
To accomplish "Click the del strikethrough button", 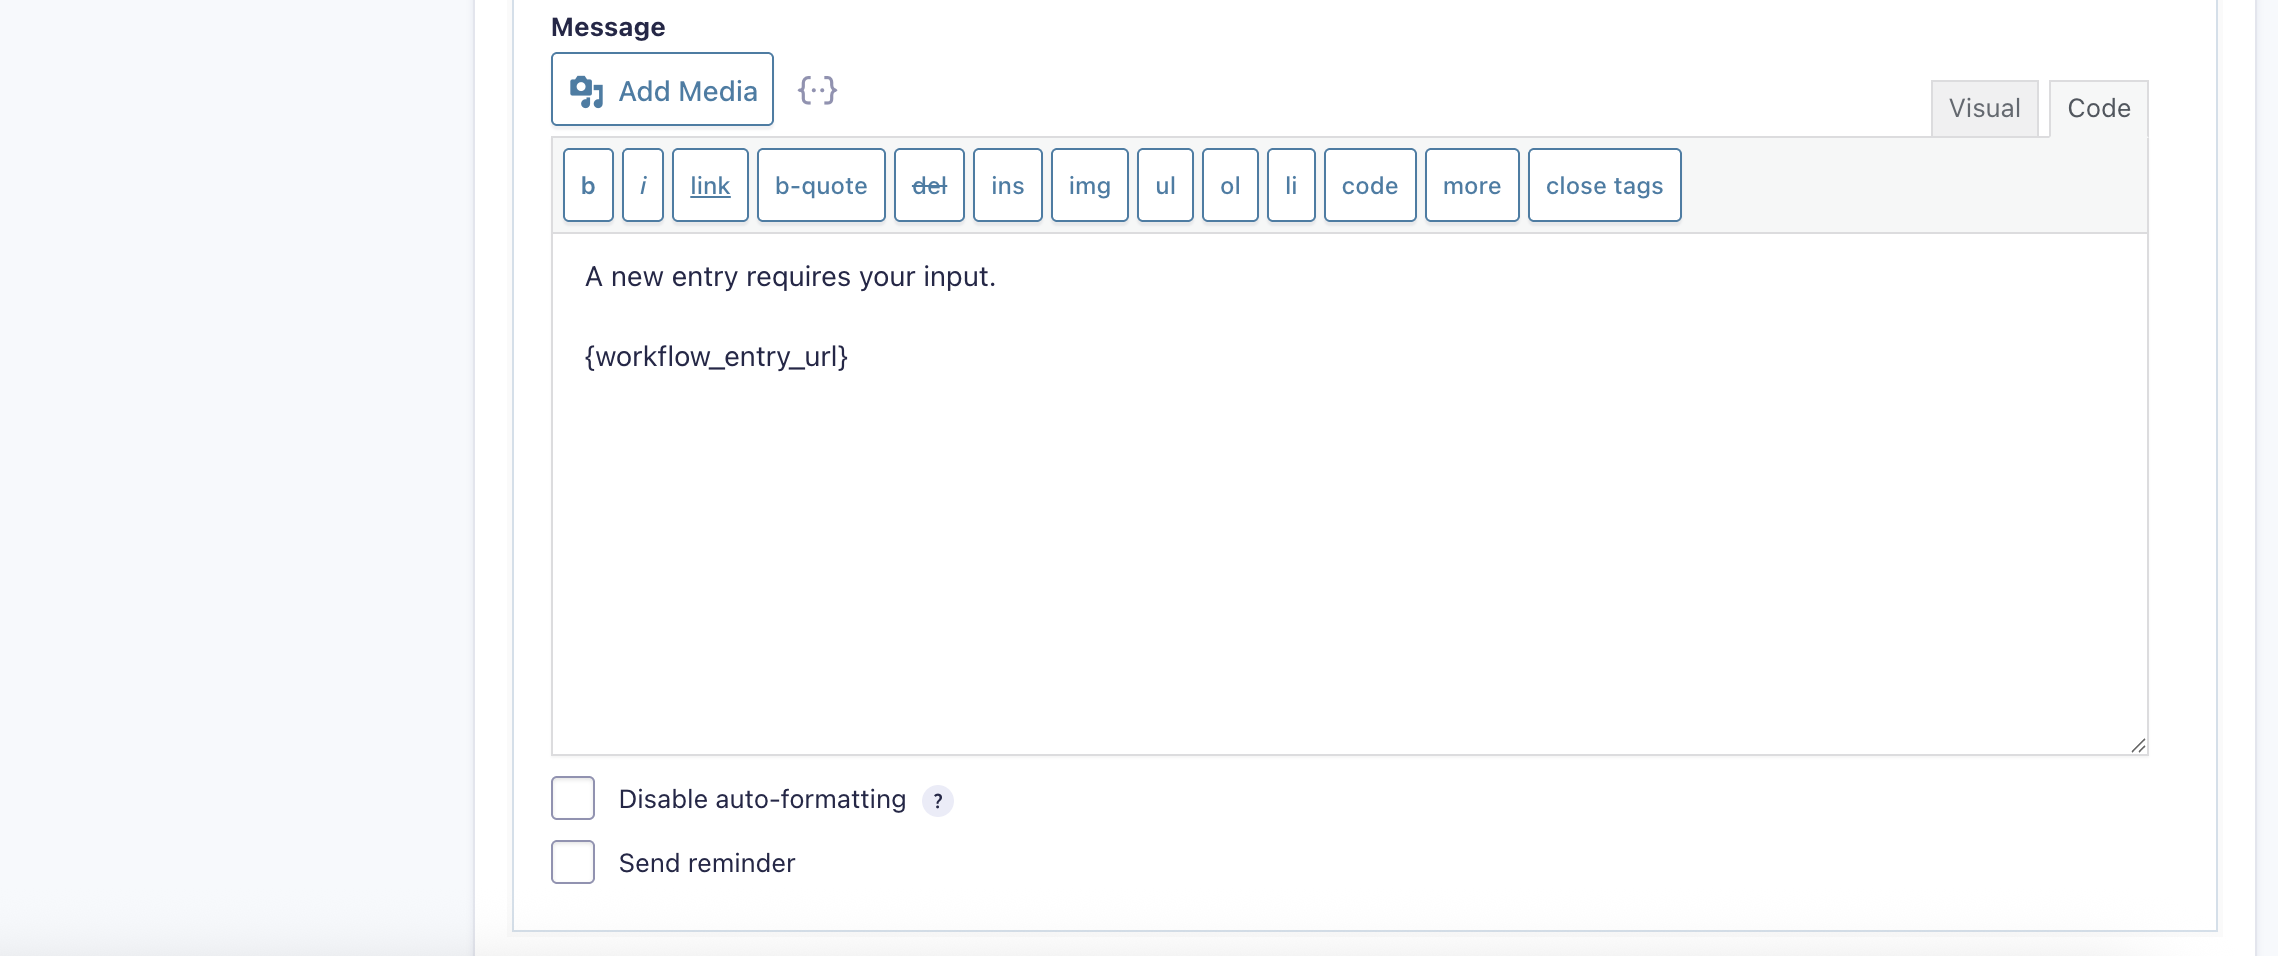I will 929,186.
